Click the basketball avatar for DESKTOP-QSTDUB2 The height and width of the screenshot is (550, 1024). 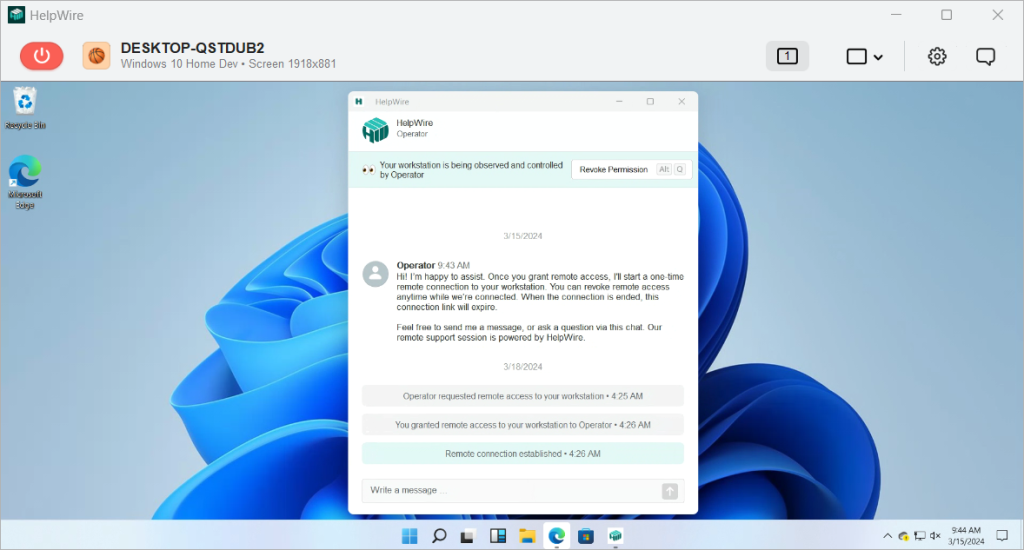[x=96, y=56]
